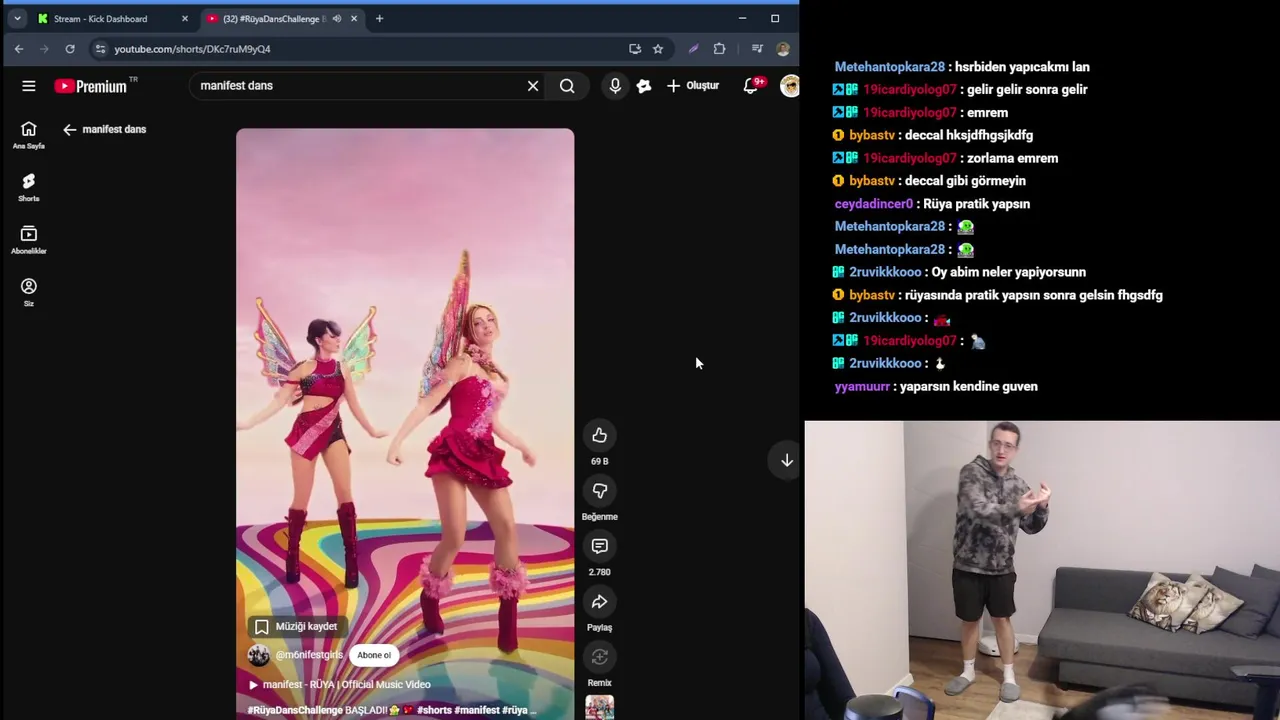Open the YouTube hamburger guide menu
Viewport: 1280px width, 720px height.
[29, 86]
